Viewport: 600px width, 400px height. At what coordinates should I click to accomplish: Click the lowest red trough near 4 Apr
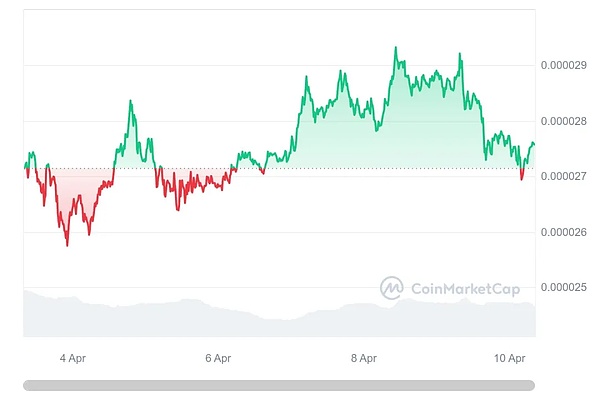click(x=67, y=244)
